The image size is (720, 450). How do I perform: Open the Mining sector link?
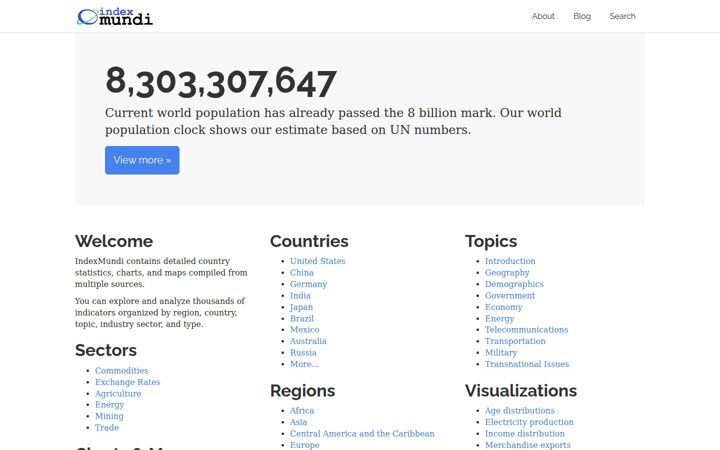(x=109, y=416)
